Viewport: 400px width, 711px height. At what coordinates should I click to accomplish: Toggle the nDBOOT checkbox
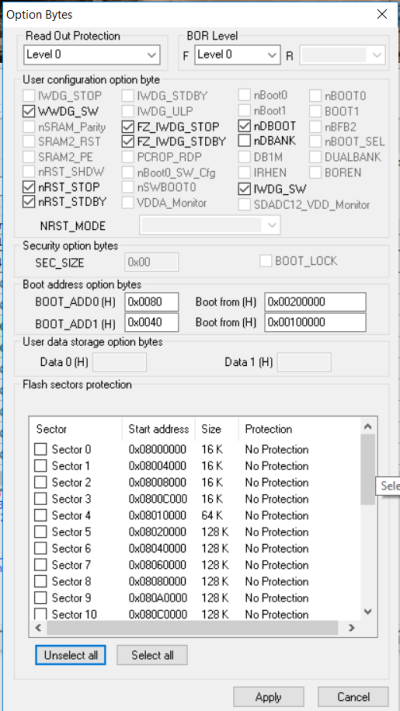coord(244,126)
